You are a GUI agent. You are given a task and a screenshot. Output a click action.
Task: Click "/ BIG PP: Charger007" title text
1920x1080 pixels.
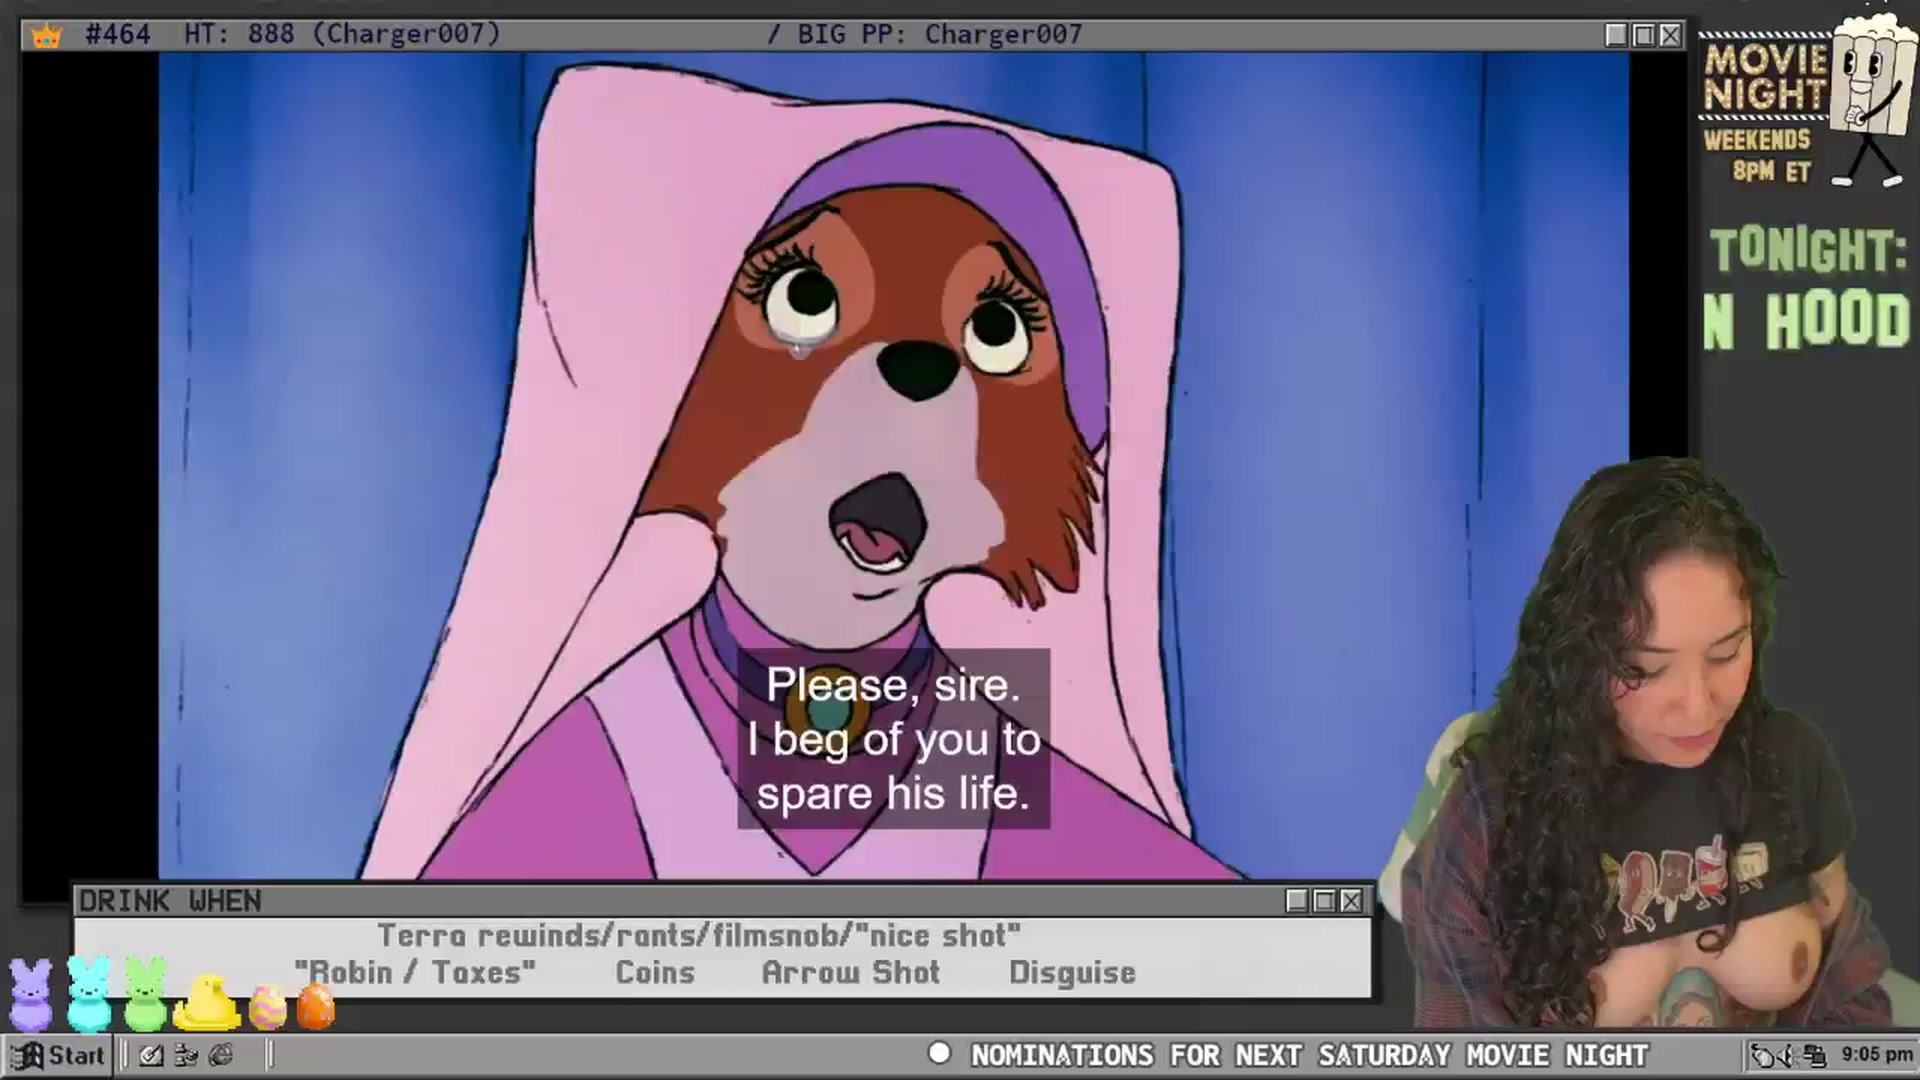tap(924, 35)
